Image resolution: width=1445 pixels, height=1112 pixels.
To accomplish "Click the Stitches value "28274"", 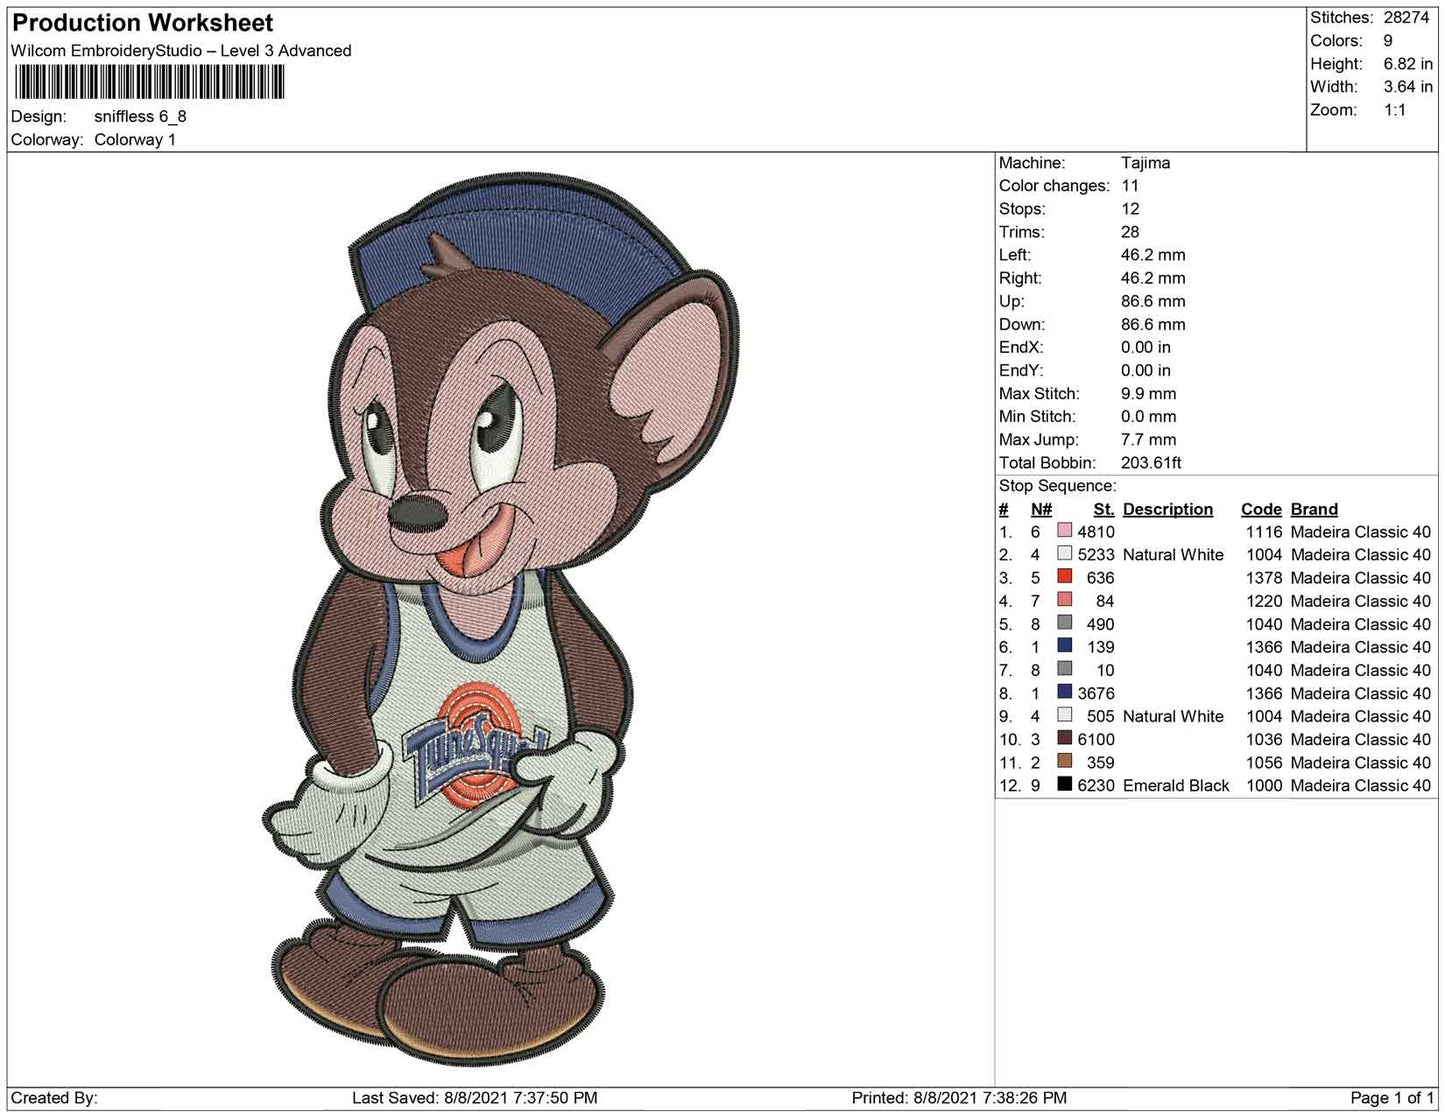I will [1406, 18].
